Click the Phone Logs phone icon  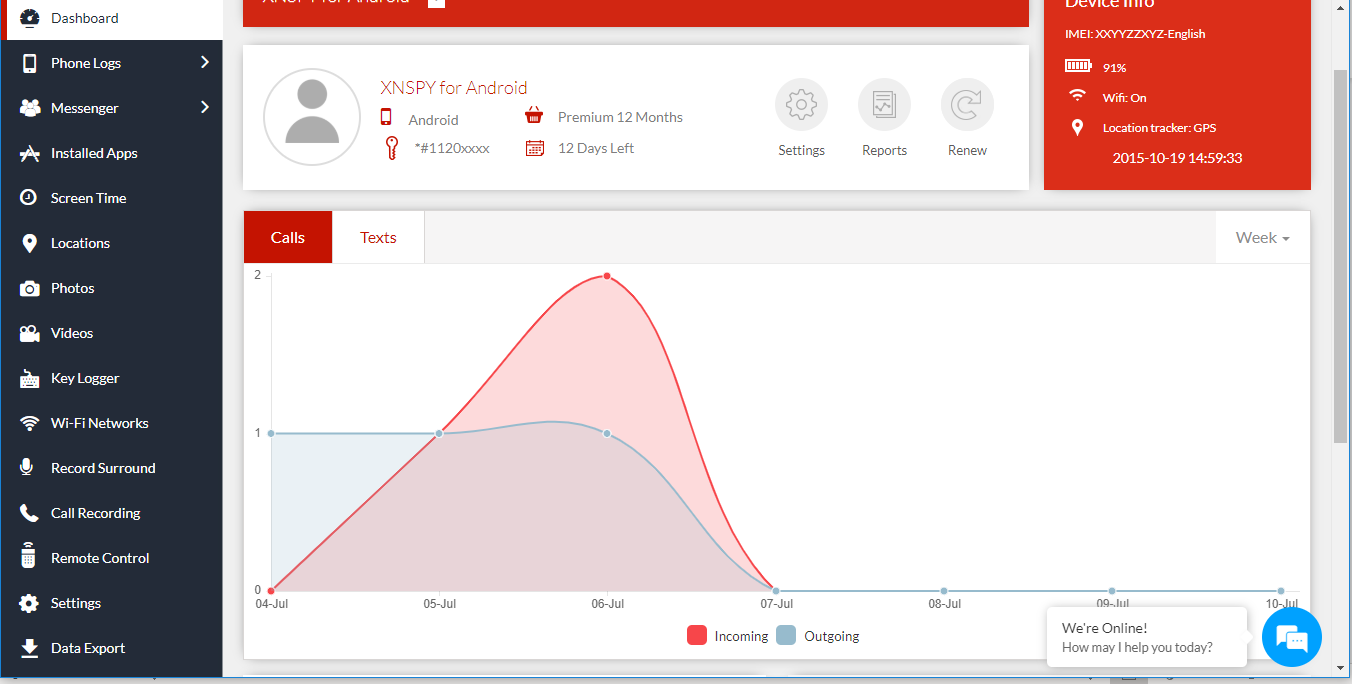pos(30,63)
